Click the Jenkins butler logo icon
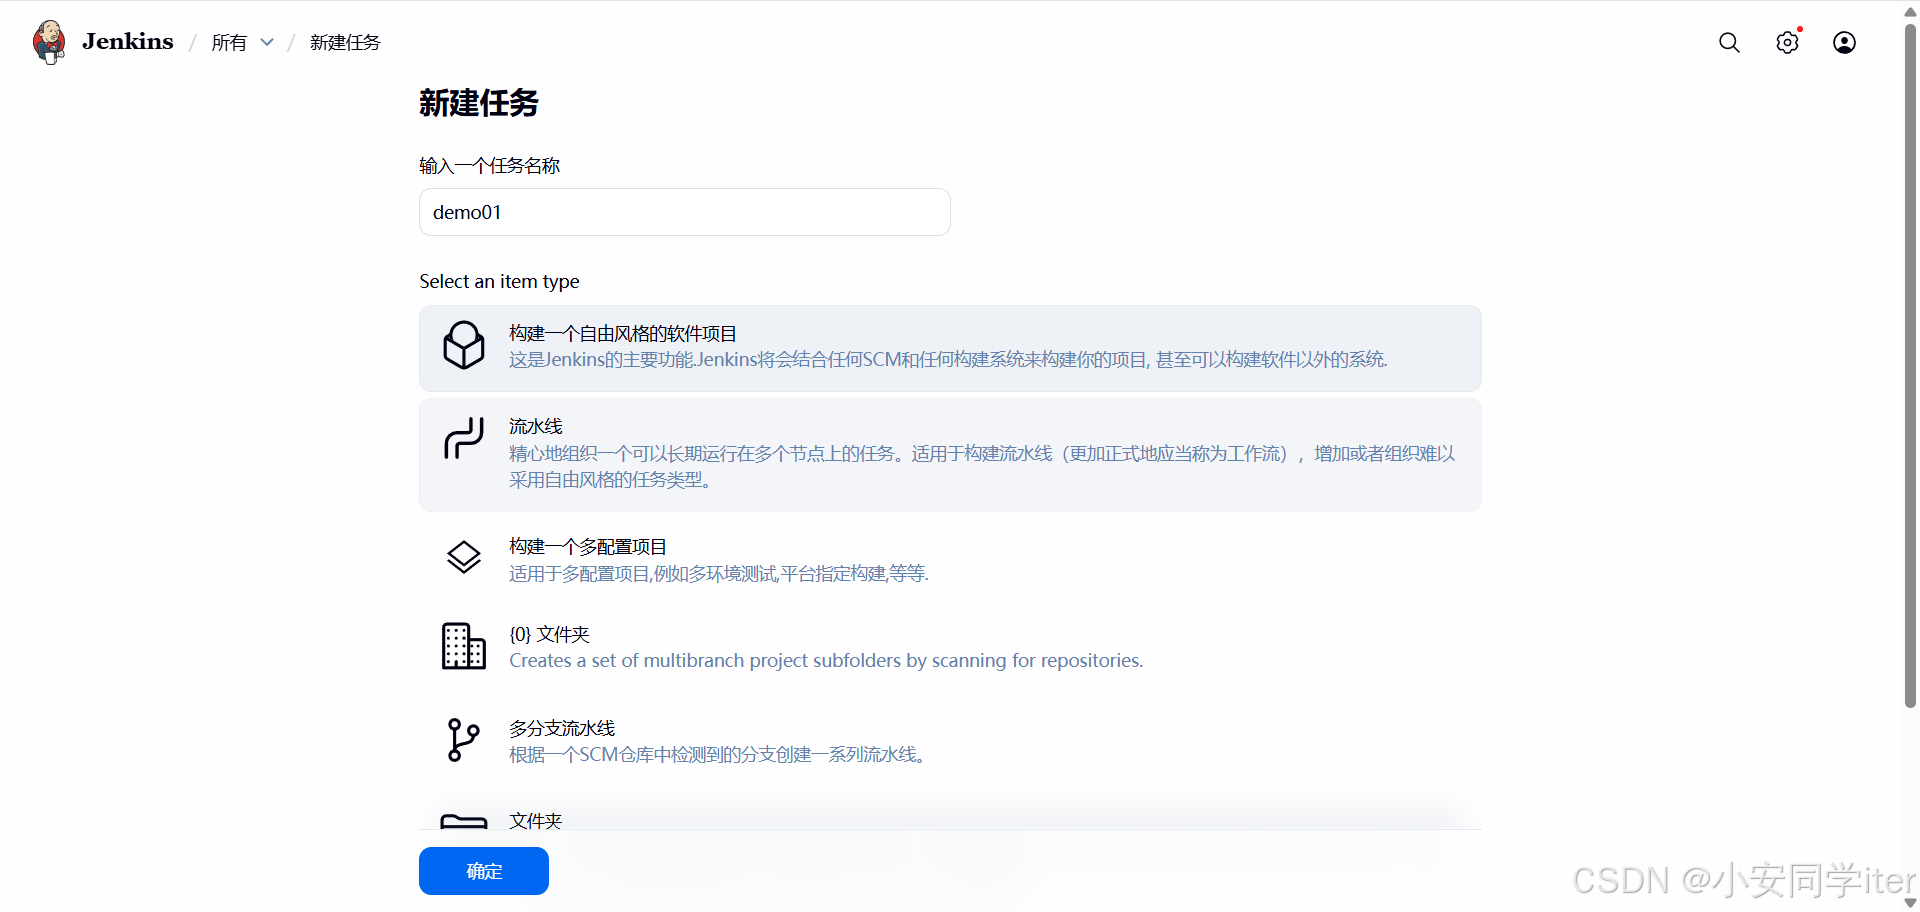This screenshot has width=1920, height=912. tap(49, 42)
